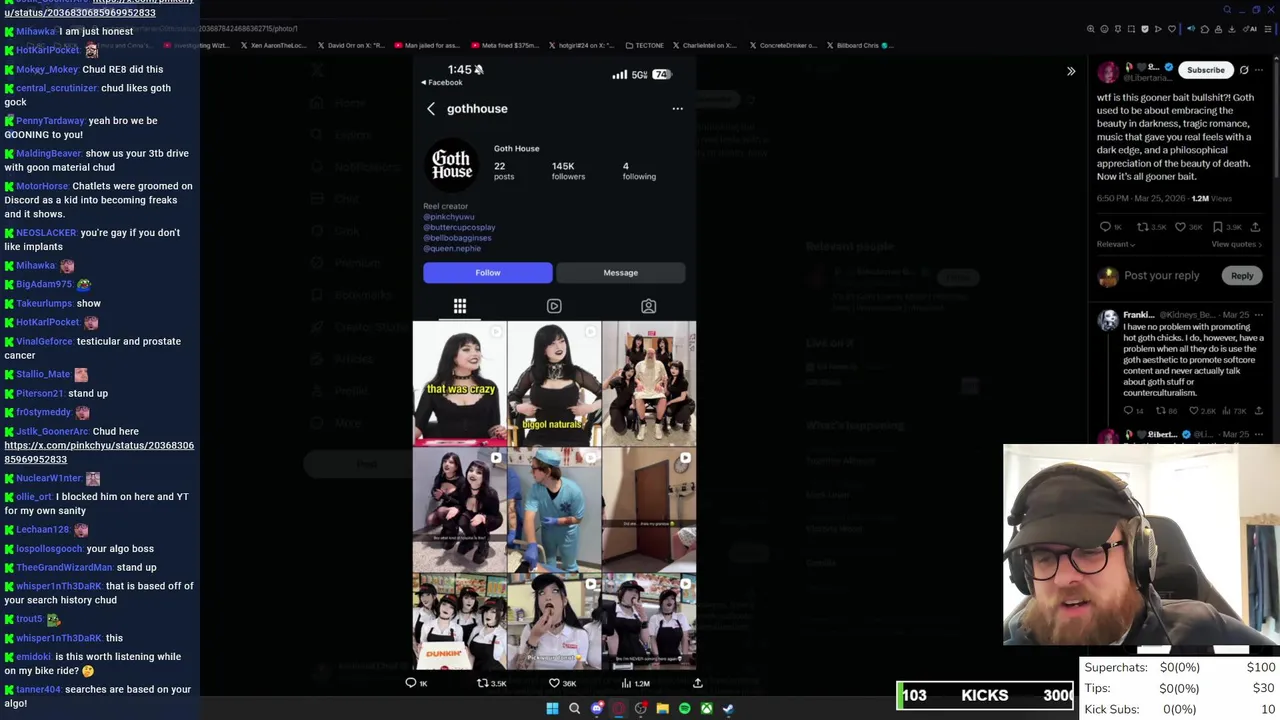Reply icon on the main tweet in sidebar
This screenshot has height=720, width=1280.
(x=1105, y=227)
